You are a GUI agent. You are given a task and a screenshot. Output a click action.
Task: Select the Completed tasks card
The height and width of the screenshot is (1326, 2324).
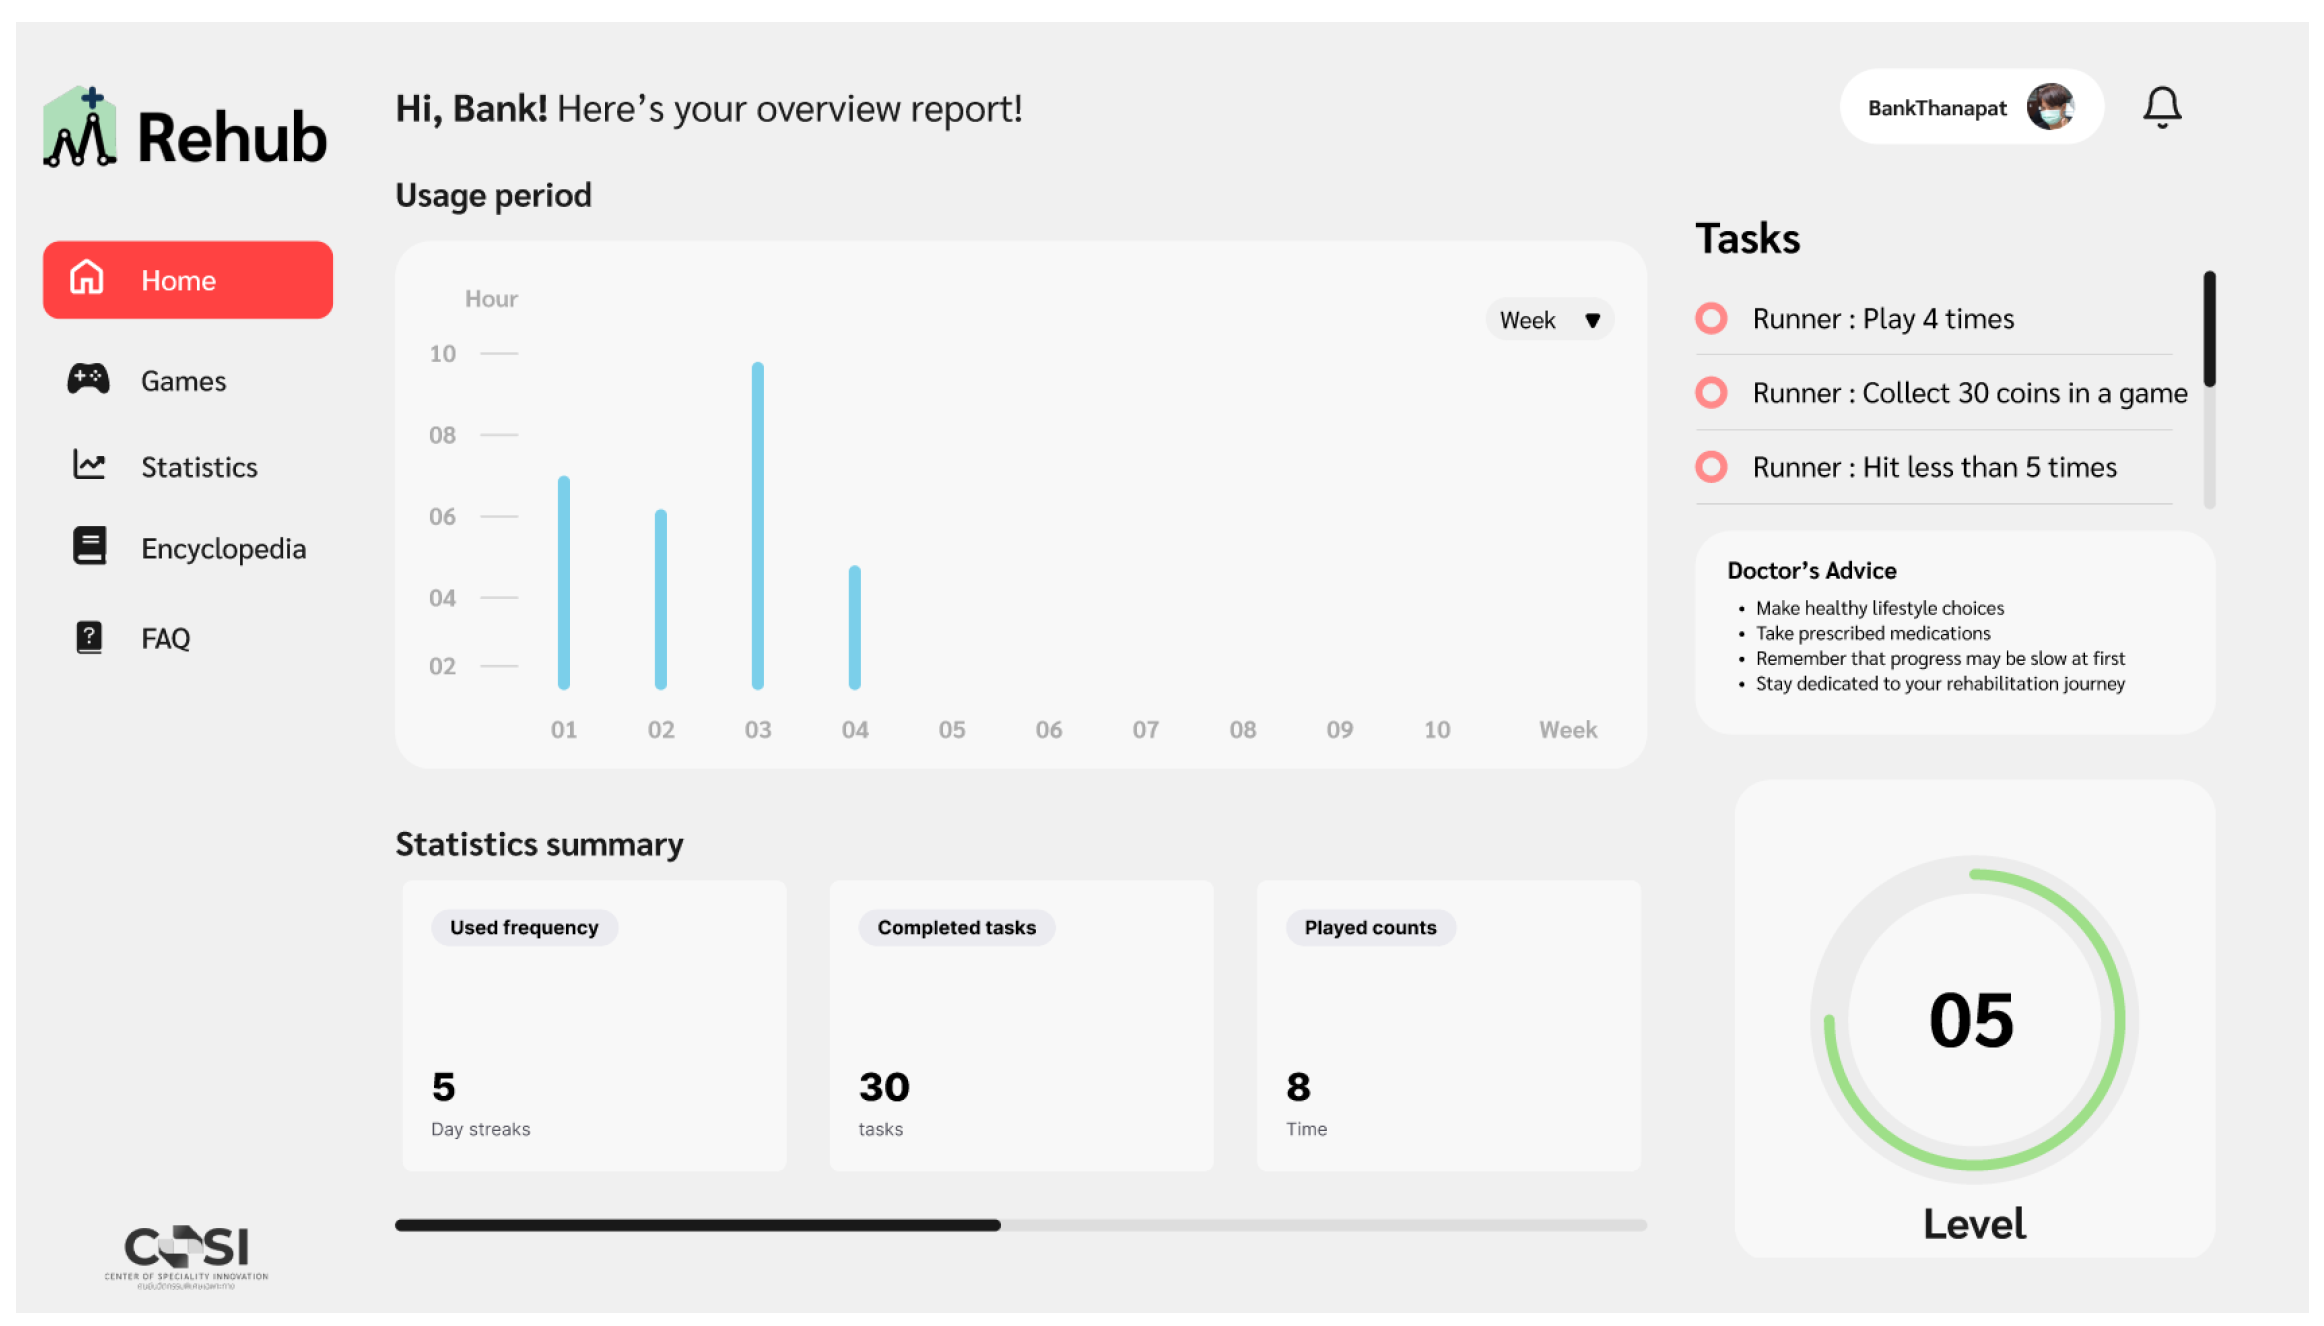(1021, 1025)
